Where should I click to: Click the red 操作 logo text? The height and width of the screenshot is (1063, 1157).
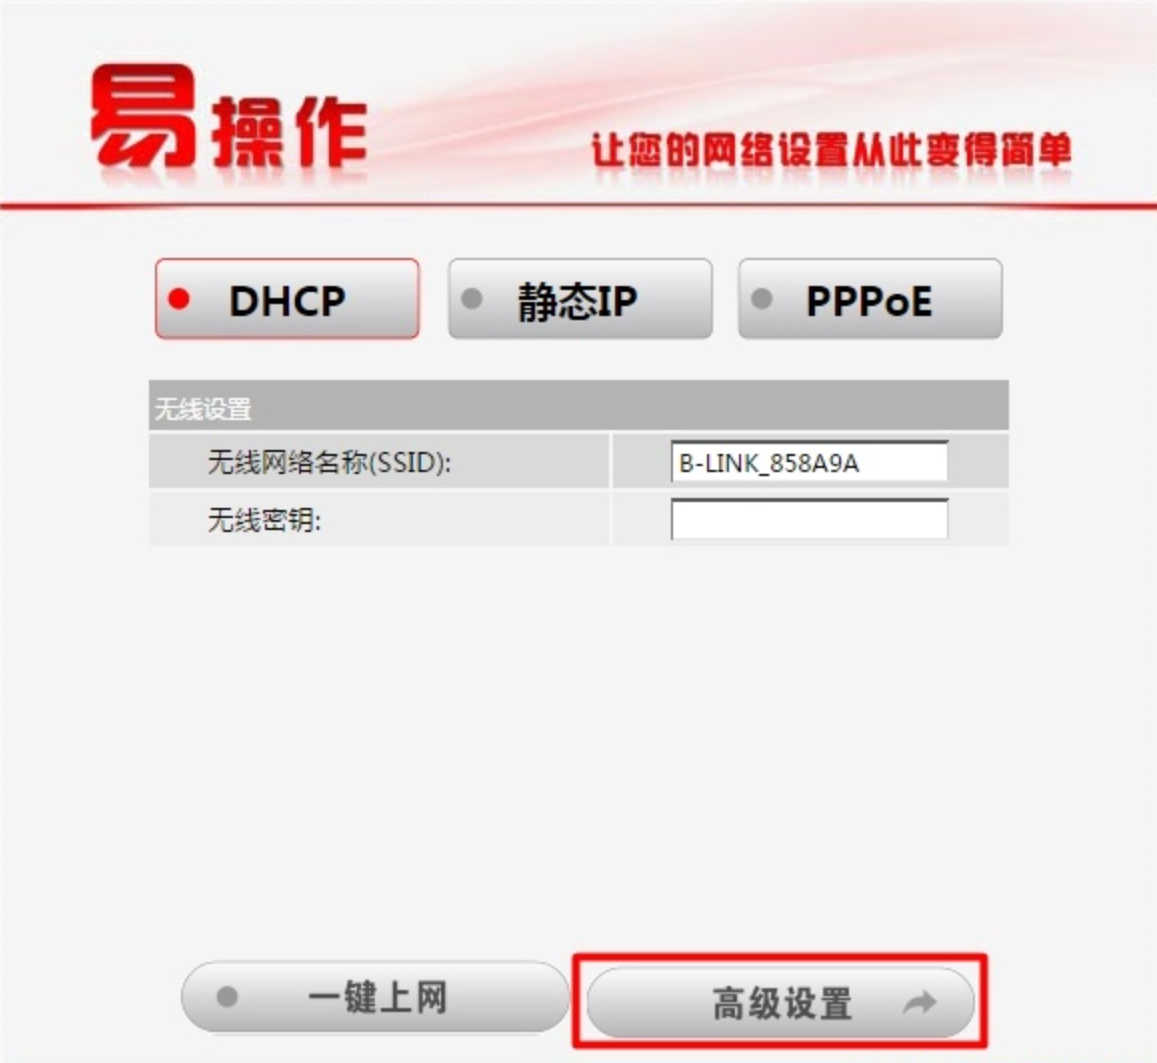pos(289,131)
